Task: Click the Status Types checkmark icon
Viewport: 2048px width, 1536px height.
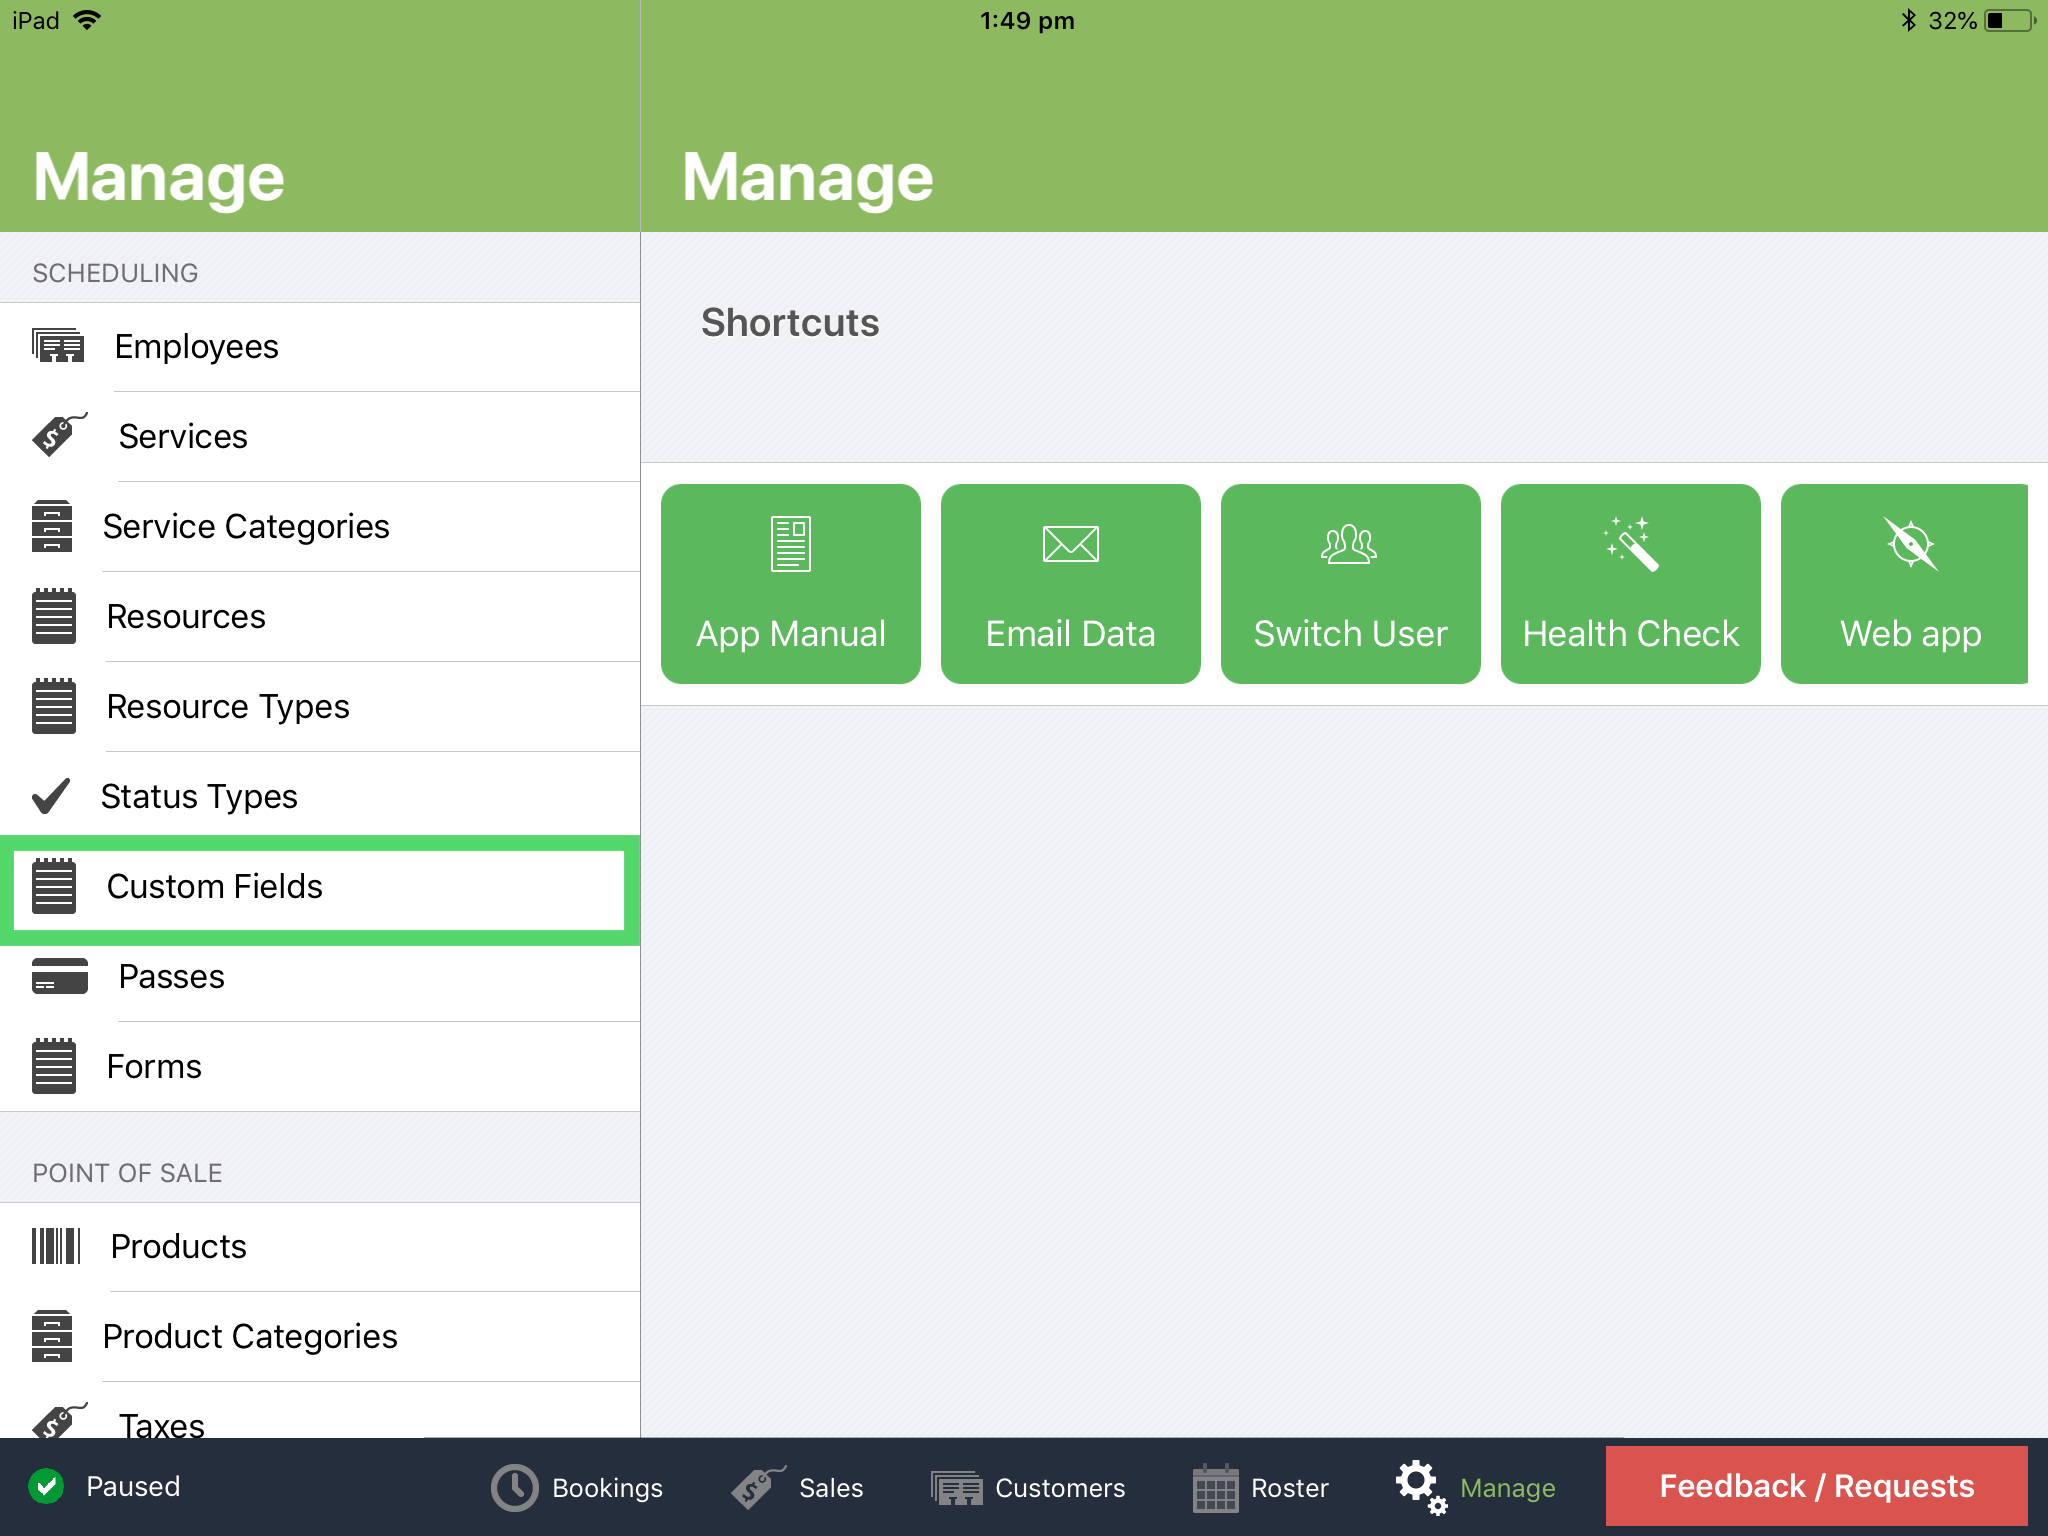Action: pos(51,796)
